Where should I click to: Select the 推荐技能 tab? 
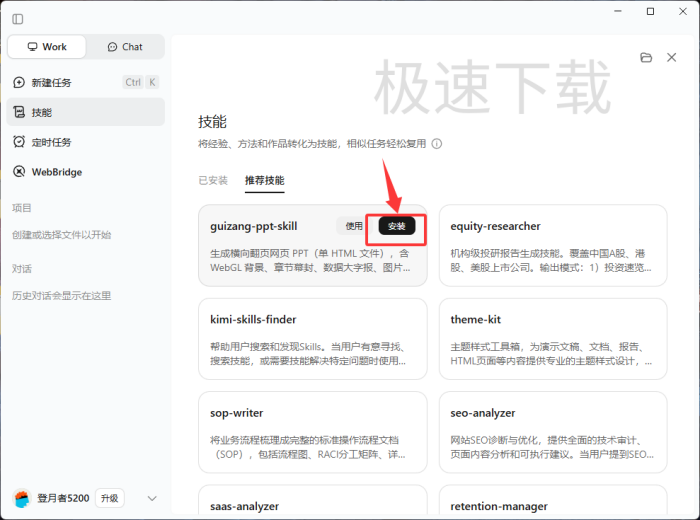click(x=265, y=180)
